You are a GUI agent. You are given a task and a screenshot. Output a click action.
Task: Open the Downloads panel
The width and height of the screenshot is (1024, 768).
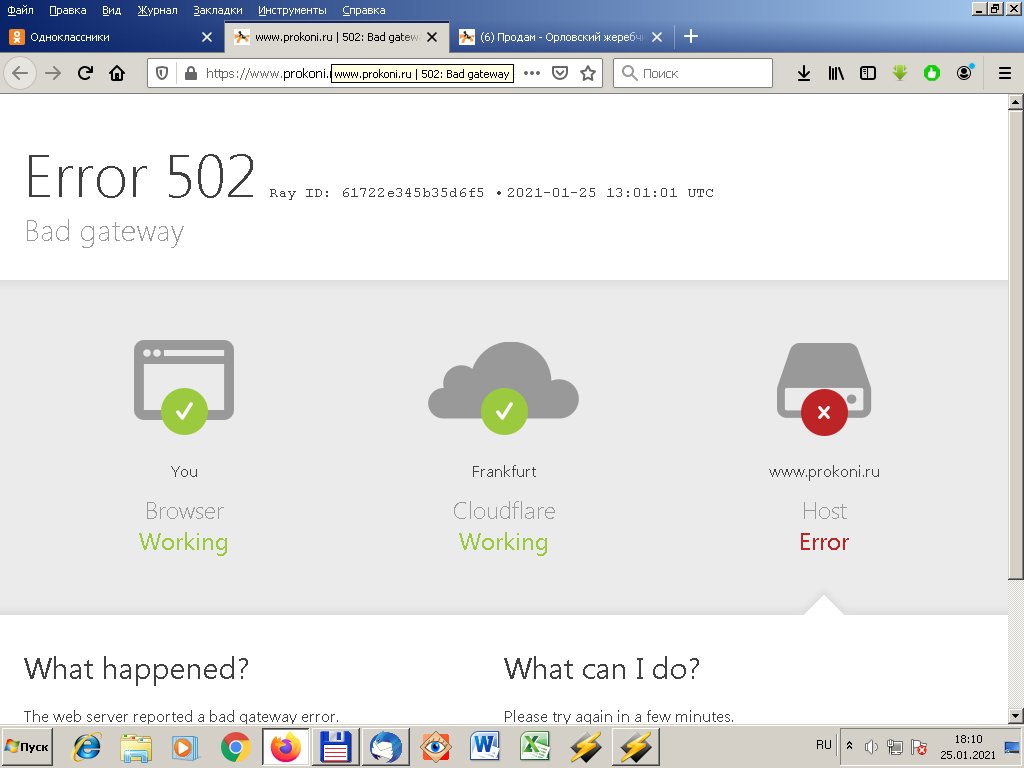point(803,73)
